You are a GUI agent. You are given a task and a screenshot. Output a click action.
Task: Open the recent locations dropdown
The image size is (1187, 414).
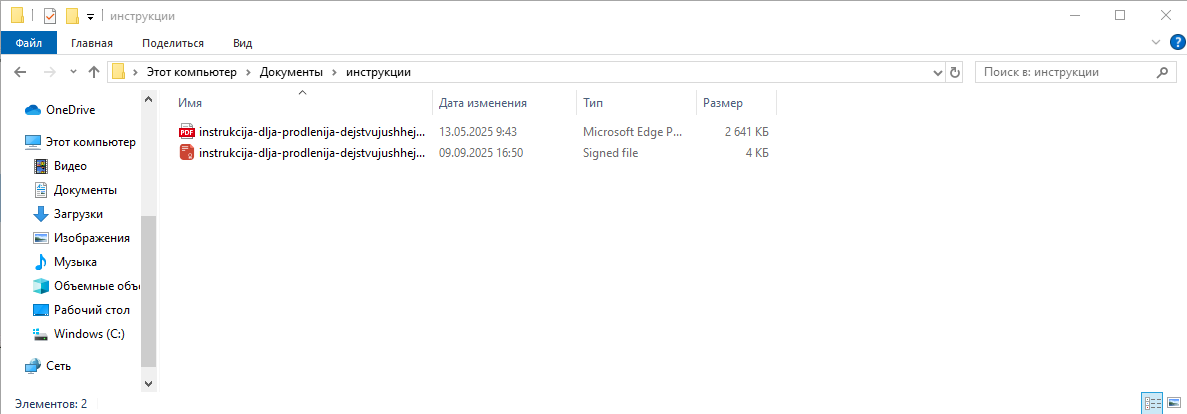click(x=73, y=72)
